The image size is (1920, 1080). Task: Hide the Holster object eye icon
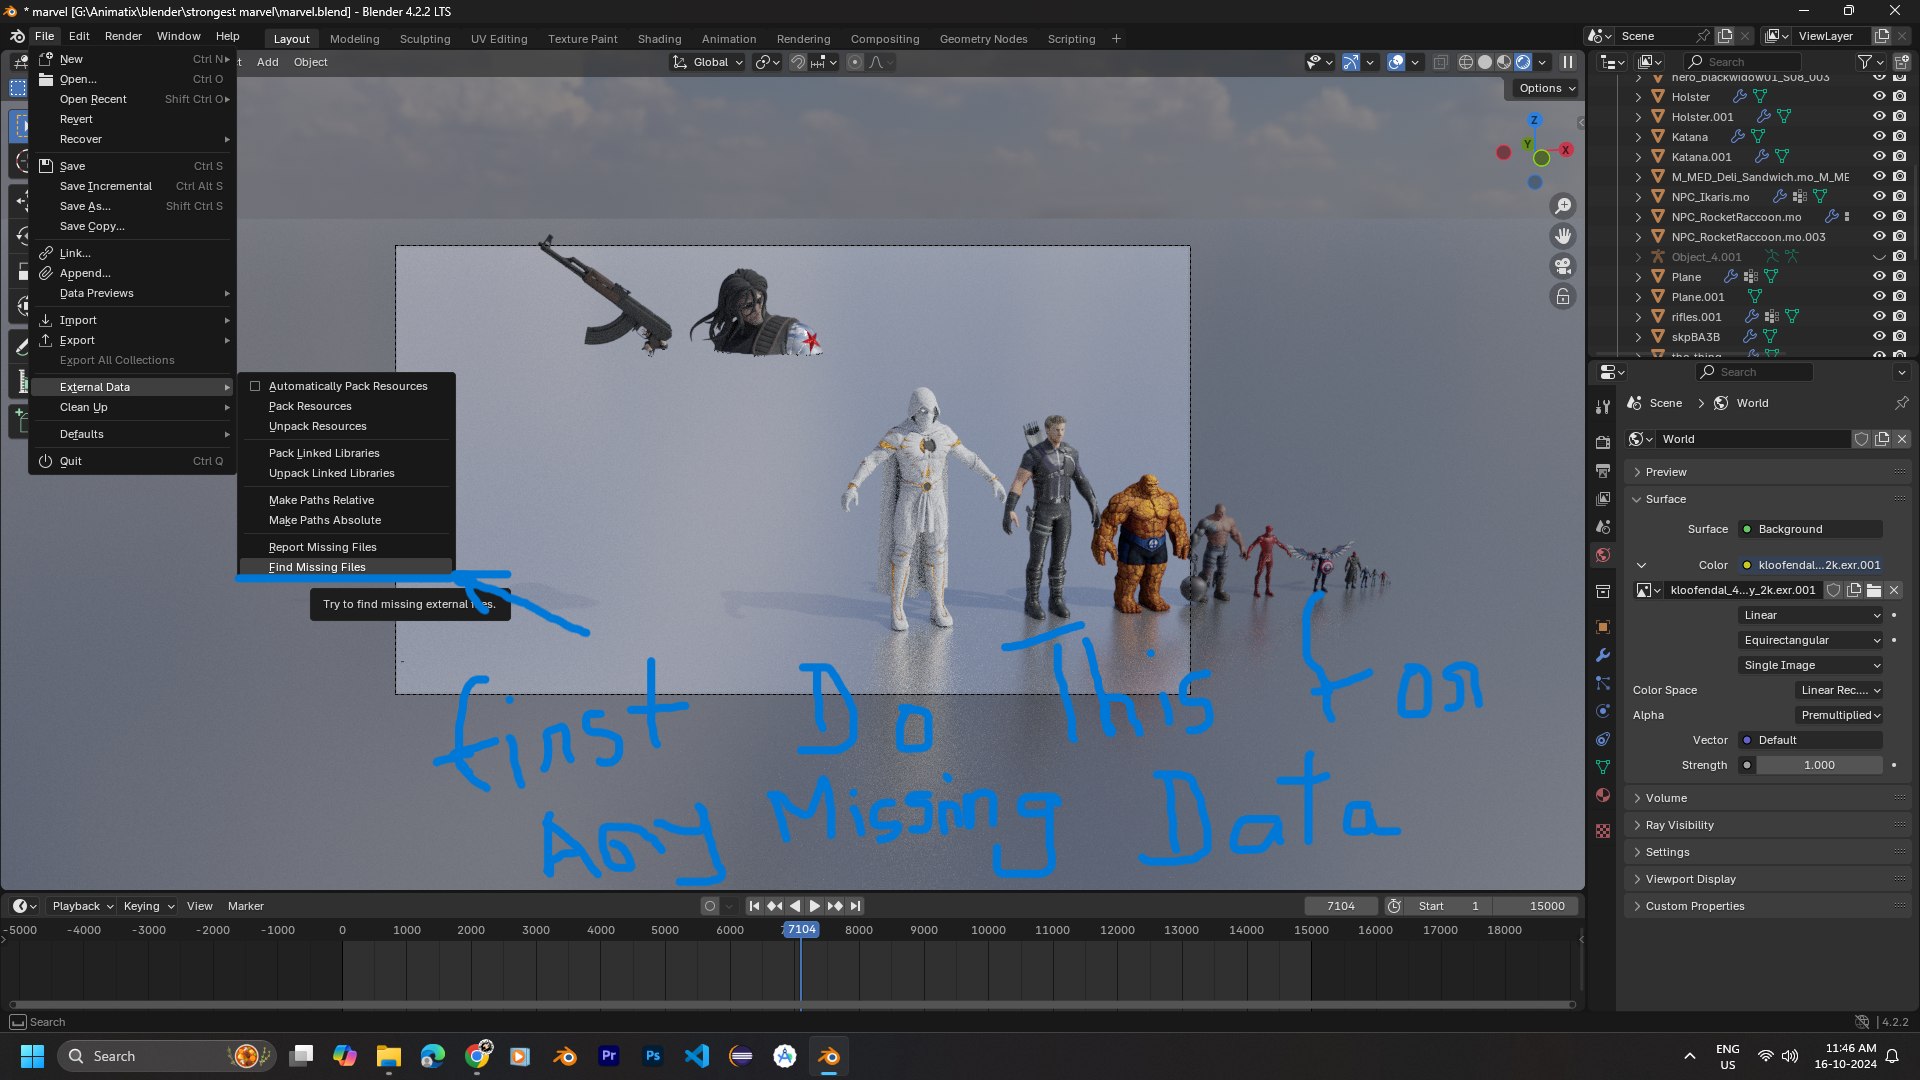1879,97
